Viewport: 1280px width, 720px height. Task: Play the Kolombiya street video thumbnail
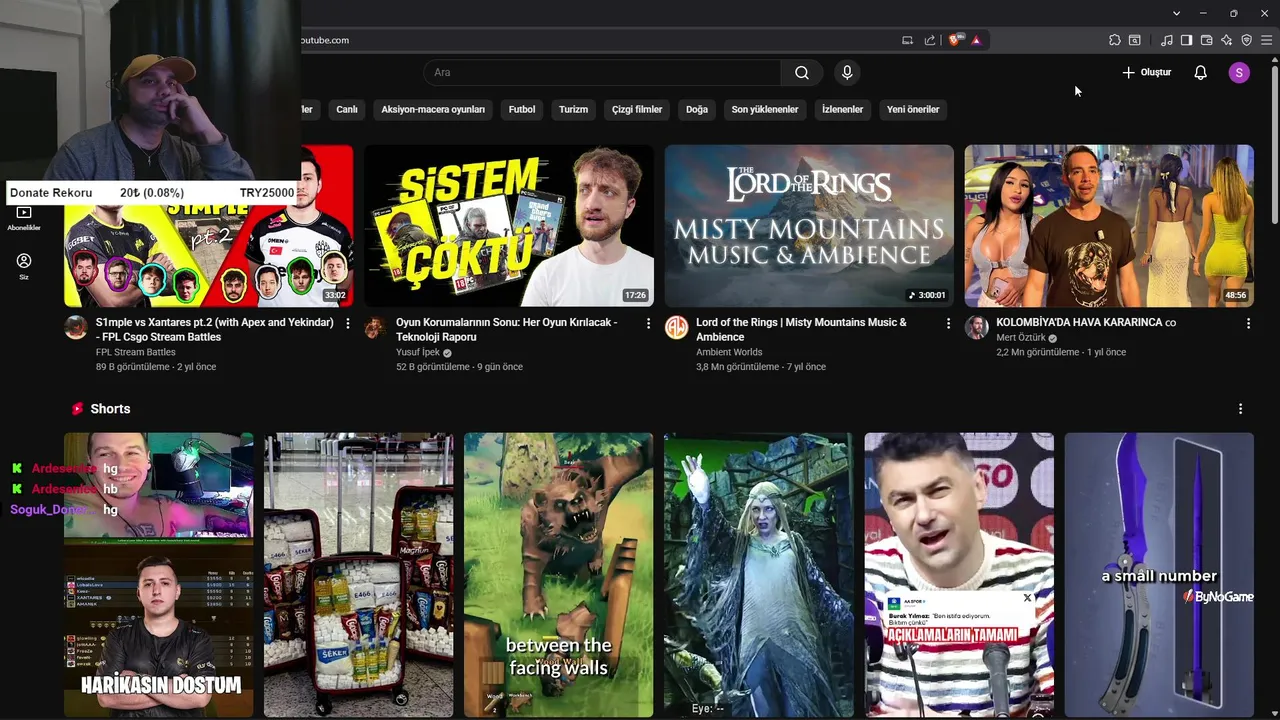point(1109,226)
